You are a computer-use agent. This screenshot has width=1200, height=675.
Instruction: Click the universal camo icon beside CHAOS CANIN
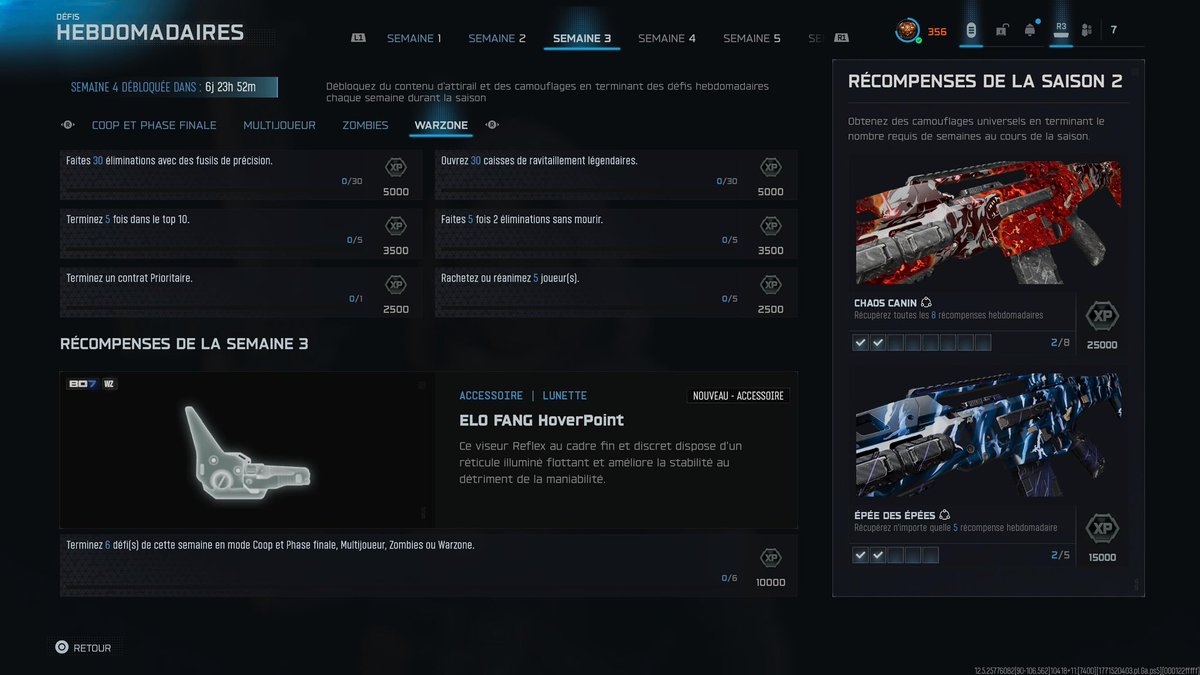click(x=926, y=302)
